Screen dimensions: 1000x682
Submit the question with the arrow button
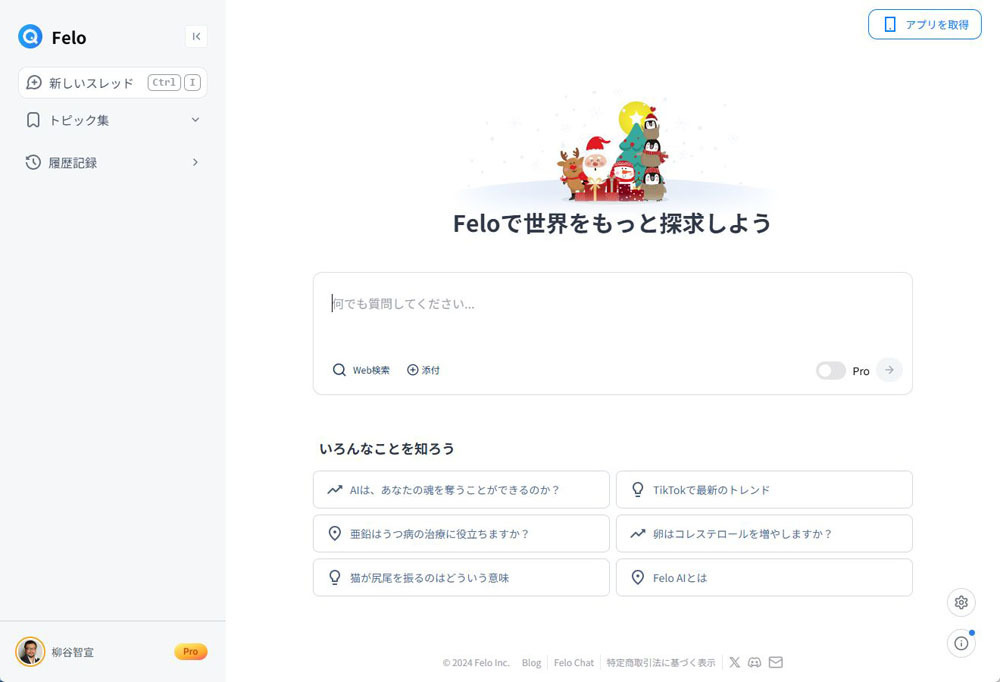coord(889,370)
